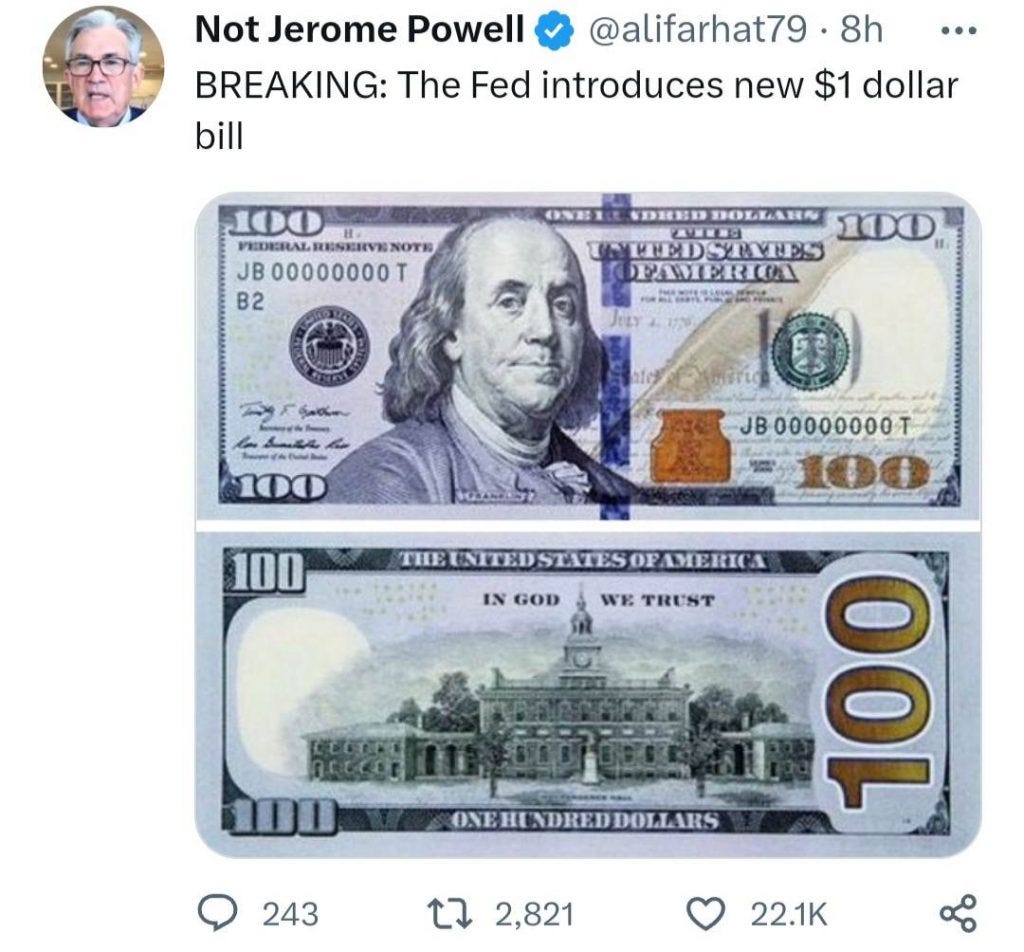Click the 2,821 retweets count
The width and height of the screenshot is (1024, 952).
[535, 913]
